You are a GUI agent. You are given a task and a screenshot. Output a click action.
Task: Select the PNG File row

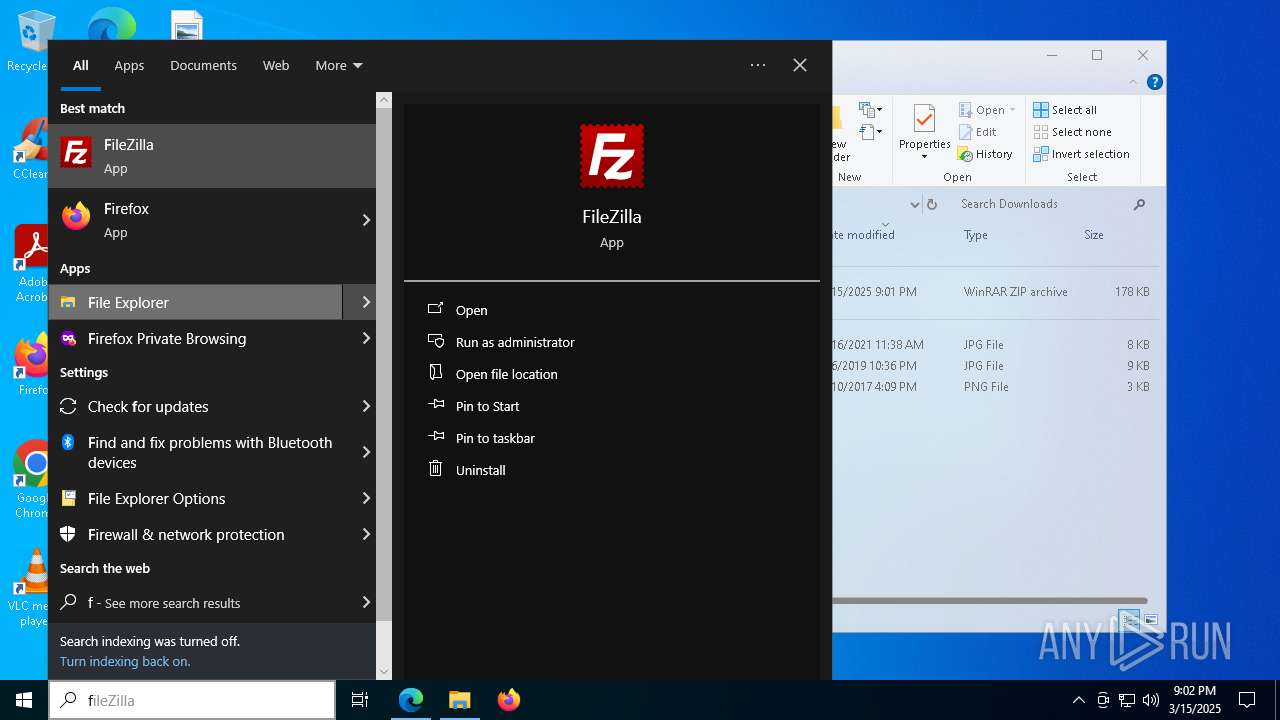point(995,386)
